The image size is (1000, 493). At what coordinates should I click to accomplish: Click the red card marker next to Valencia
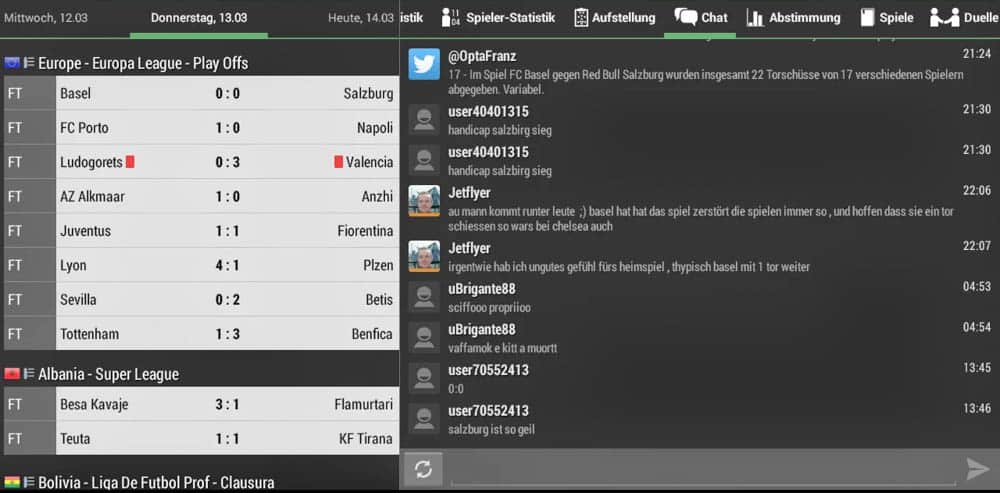click(x=339, y=162)
